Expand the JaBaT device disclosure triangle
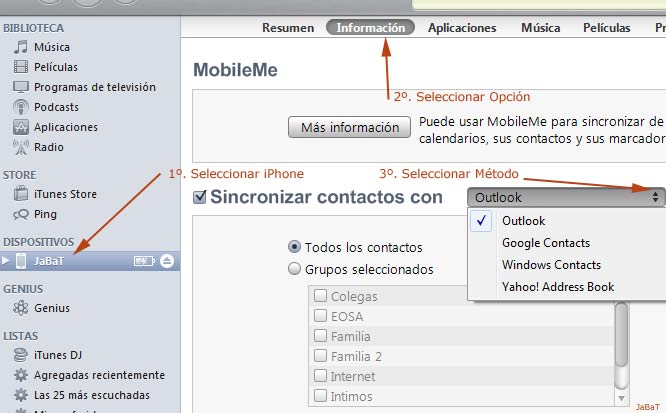 6,260
